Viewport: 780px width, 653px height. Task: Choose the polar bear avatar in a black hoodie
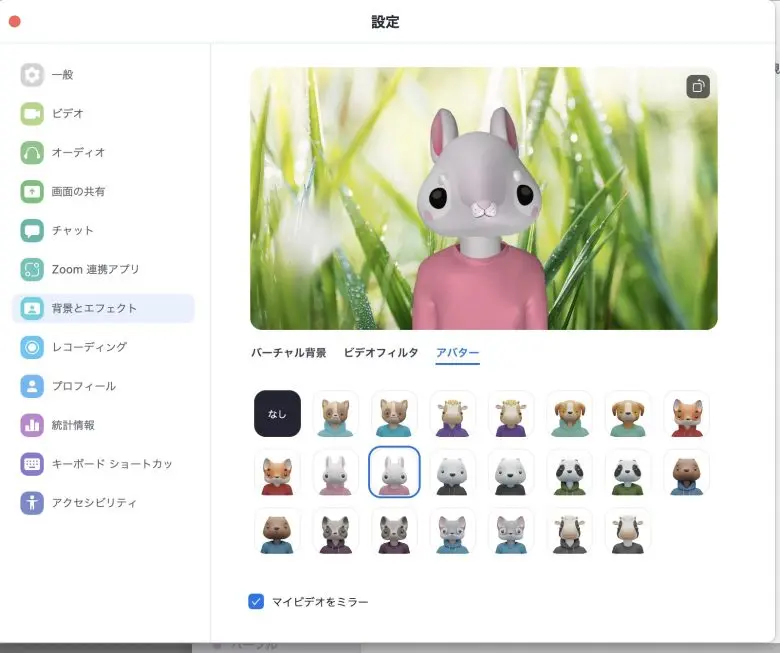tap(453, 472)
